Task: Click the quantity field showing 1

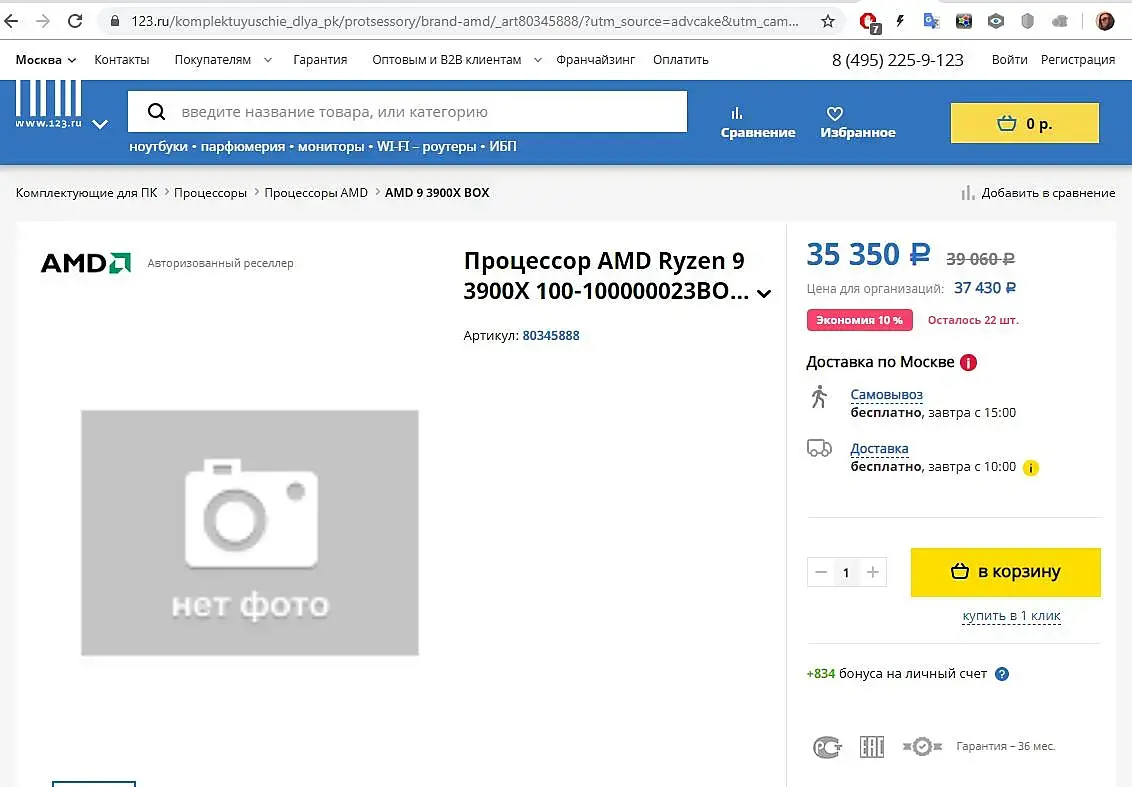Action: [x=846, y=573]
